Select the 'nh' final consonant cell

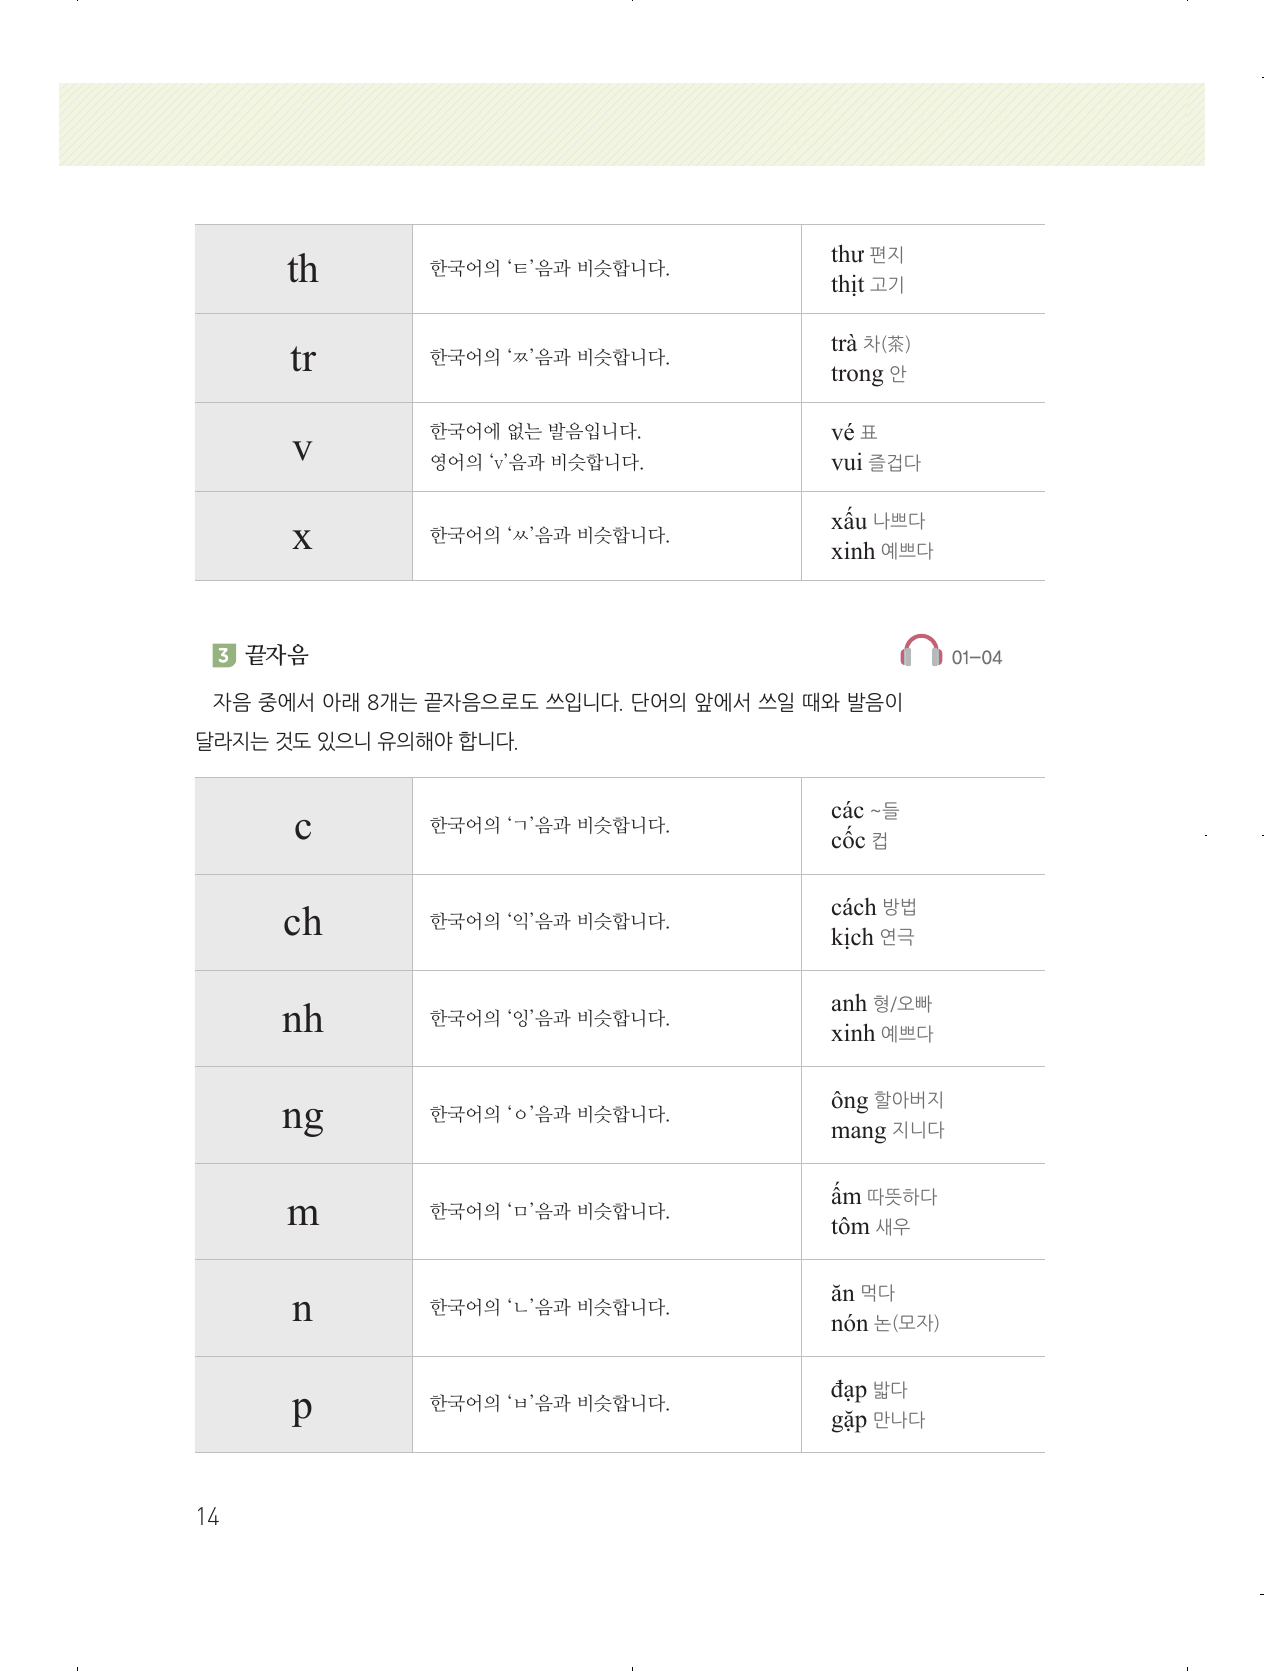tap(303, 1019)
